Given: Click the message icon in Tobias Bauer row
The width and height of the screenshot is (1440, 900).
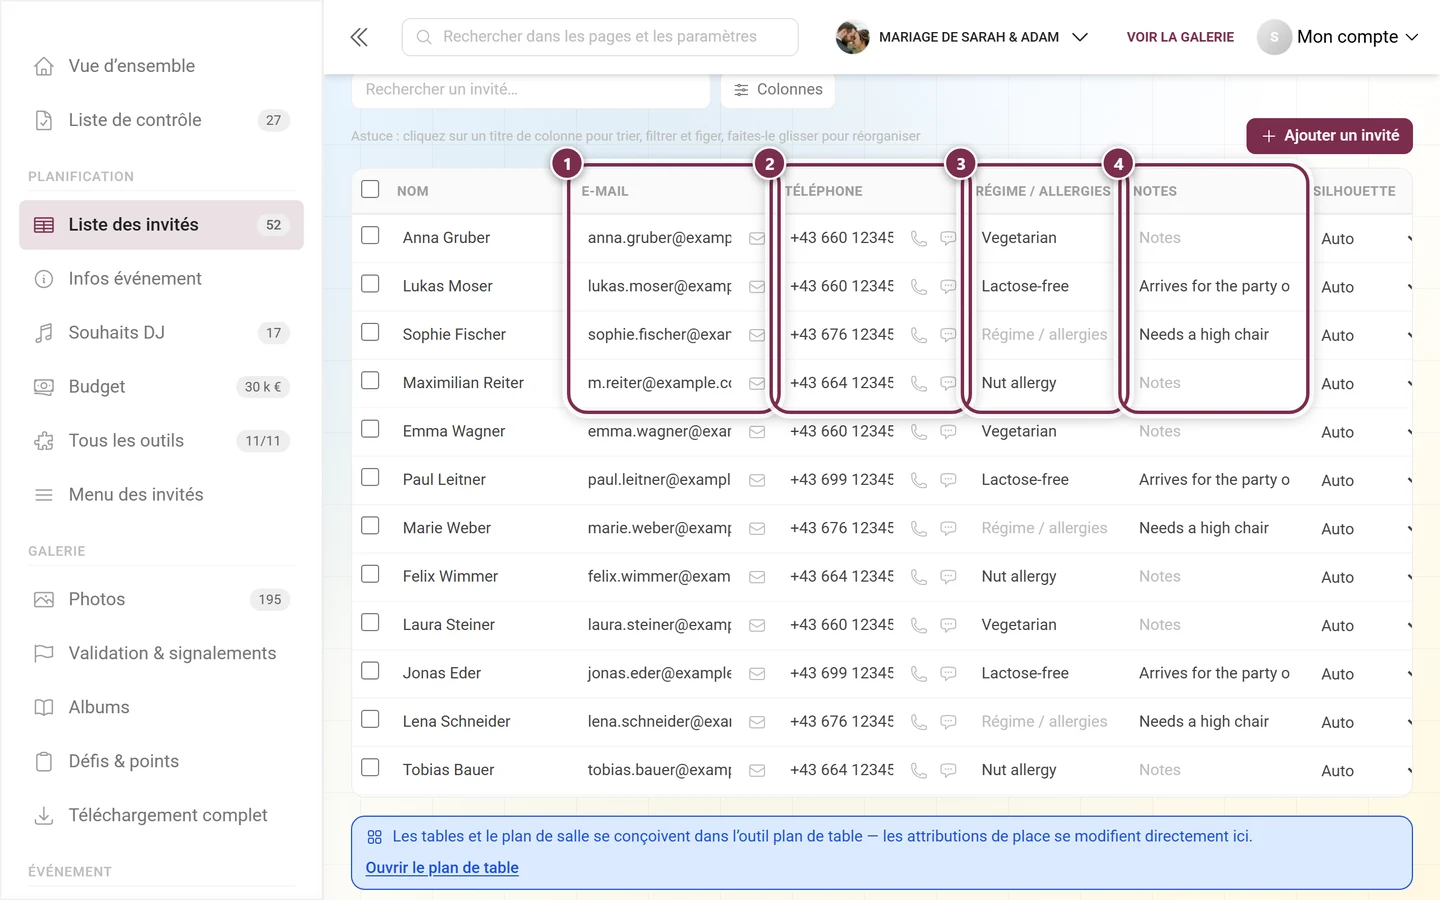Looking at the screenshot, I should pos(948,770).
